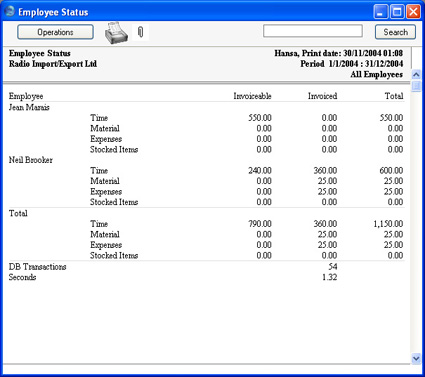Select Jean Marais Time invoiceable 550.00
Screen dimensions: 425x377
260,118
